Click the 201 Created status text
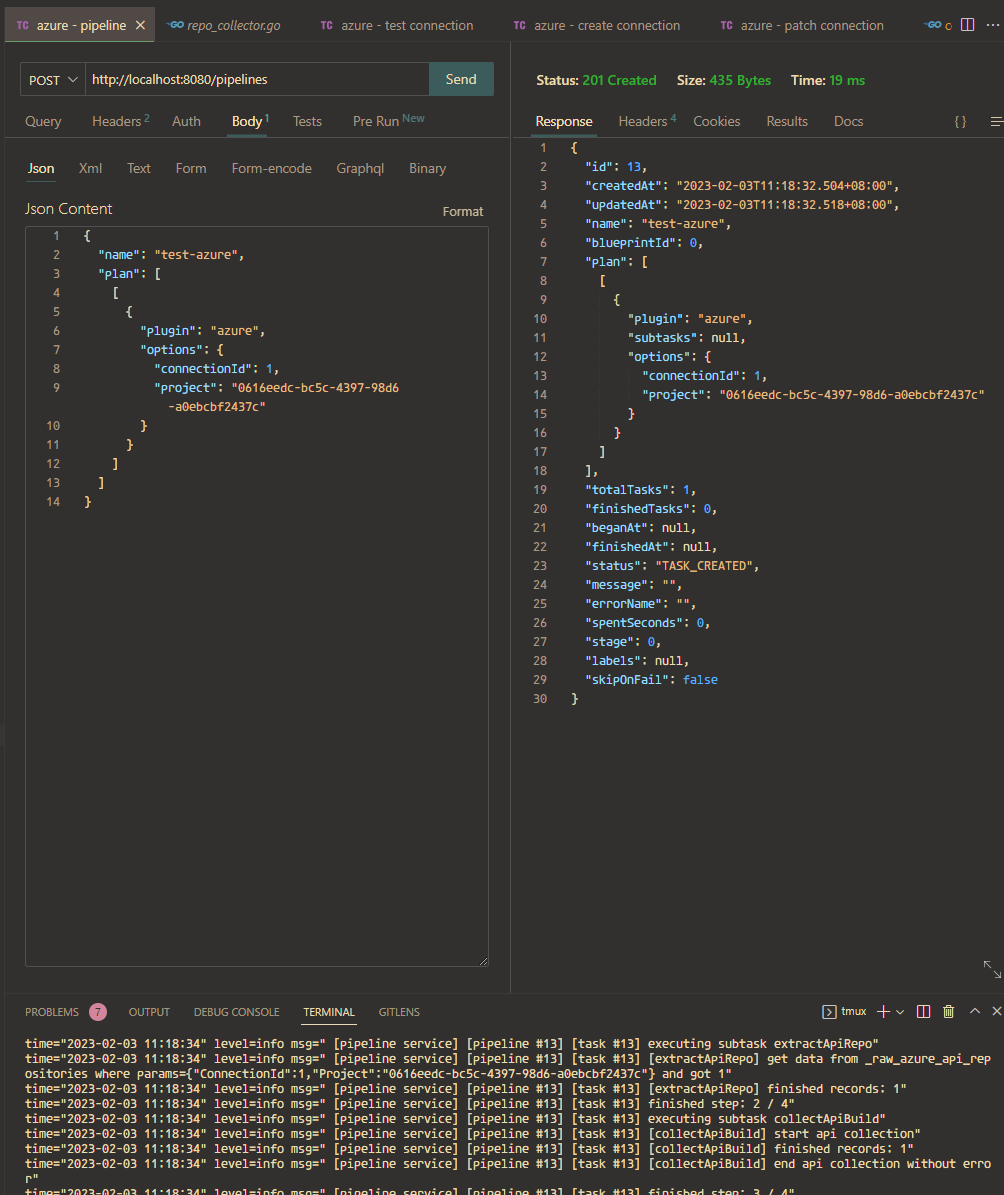Screen dimensions: 1004x1195 coord(619,80)
